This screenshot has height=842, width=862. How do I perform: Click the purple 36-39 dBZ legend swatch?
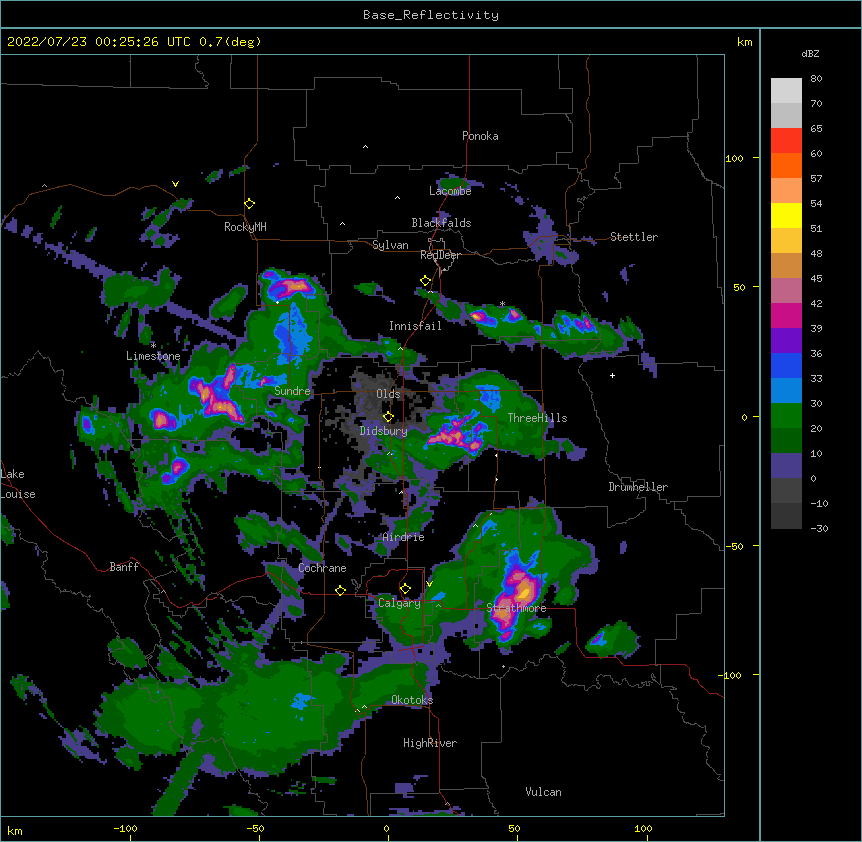[786, 340]
